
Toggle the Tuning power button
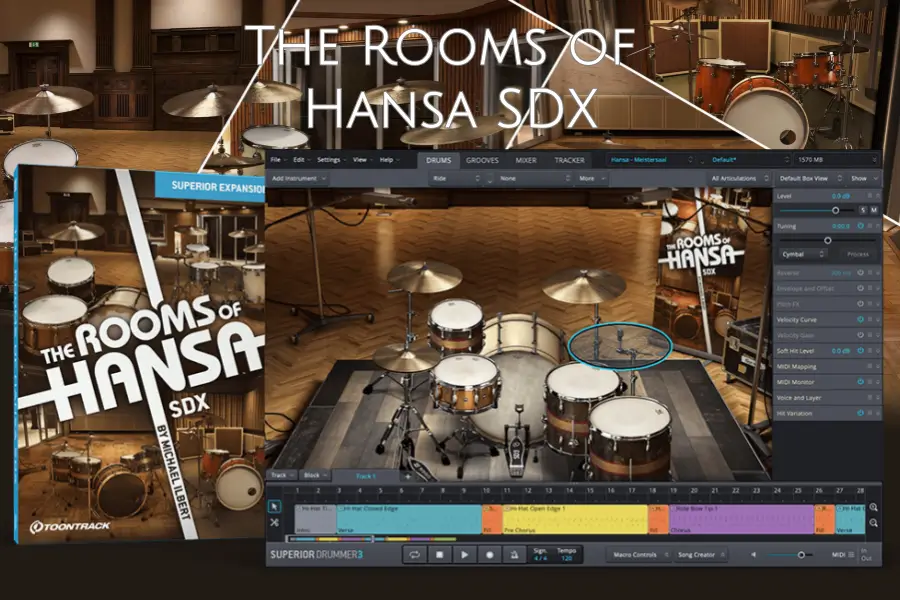click(860, 226)
